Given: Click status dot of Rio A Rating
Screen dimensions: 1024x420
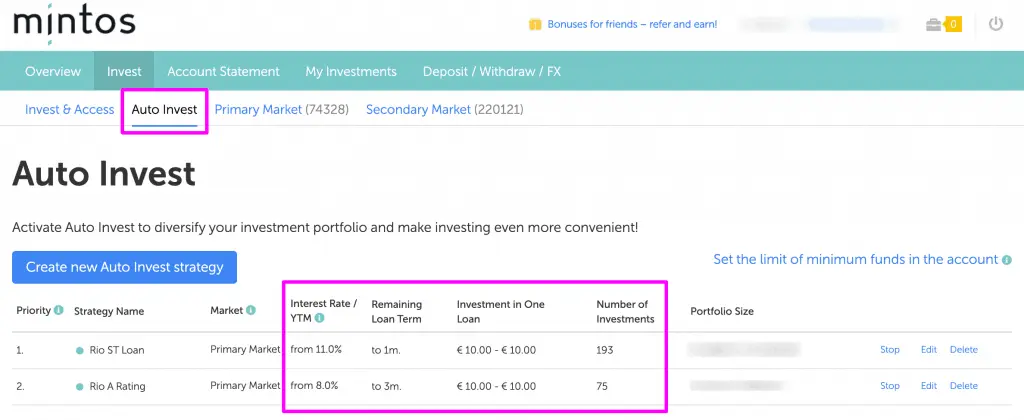Looking at the screenshot, I should (80, 386).
